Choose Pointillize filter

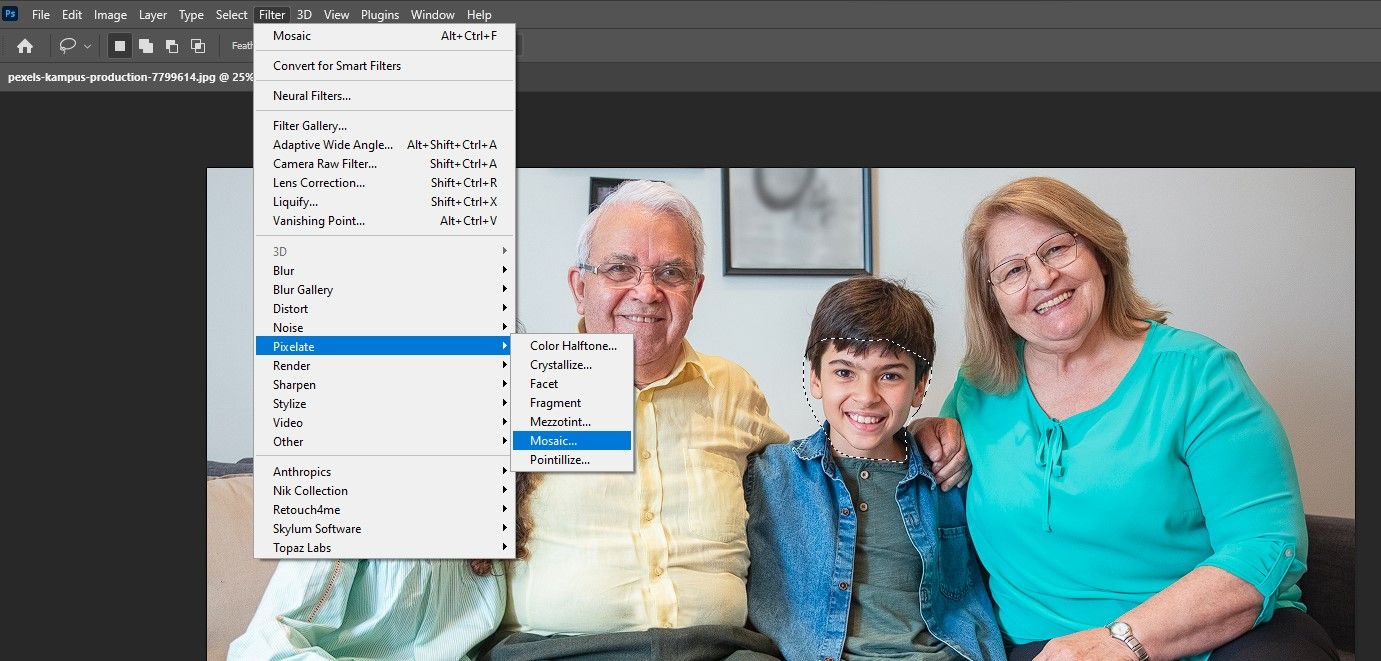coord(572,460)
